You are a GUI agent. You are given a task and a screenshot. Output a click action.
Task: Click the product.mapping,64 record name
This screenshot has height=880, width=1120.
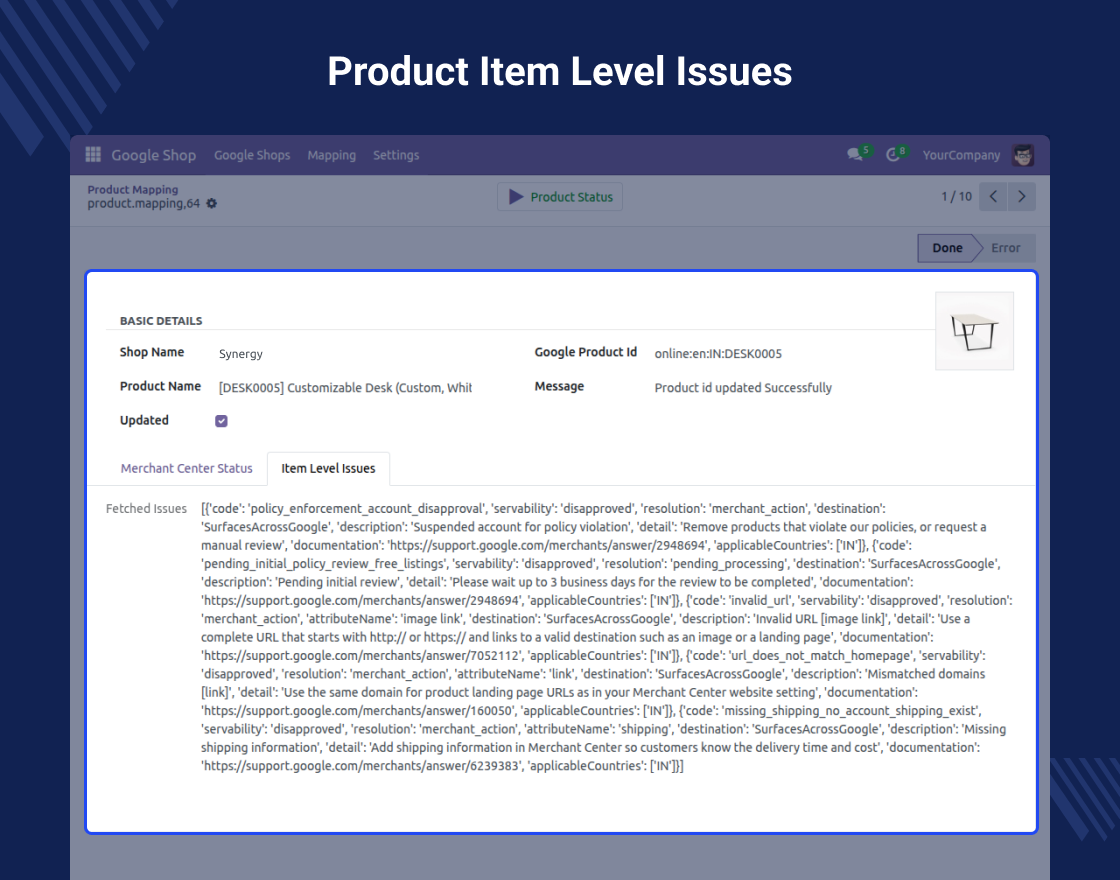tap(144, 204)
